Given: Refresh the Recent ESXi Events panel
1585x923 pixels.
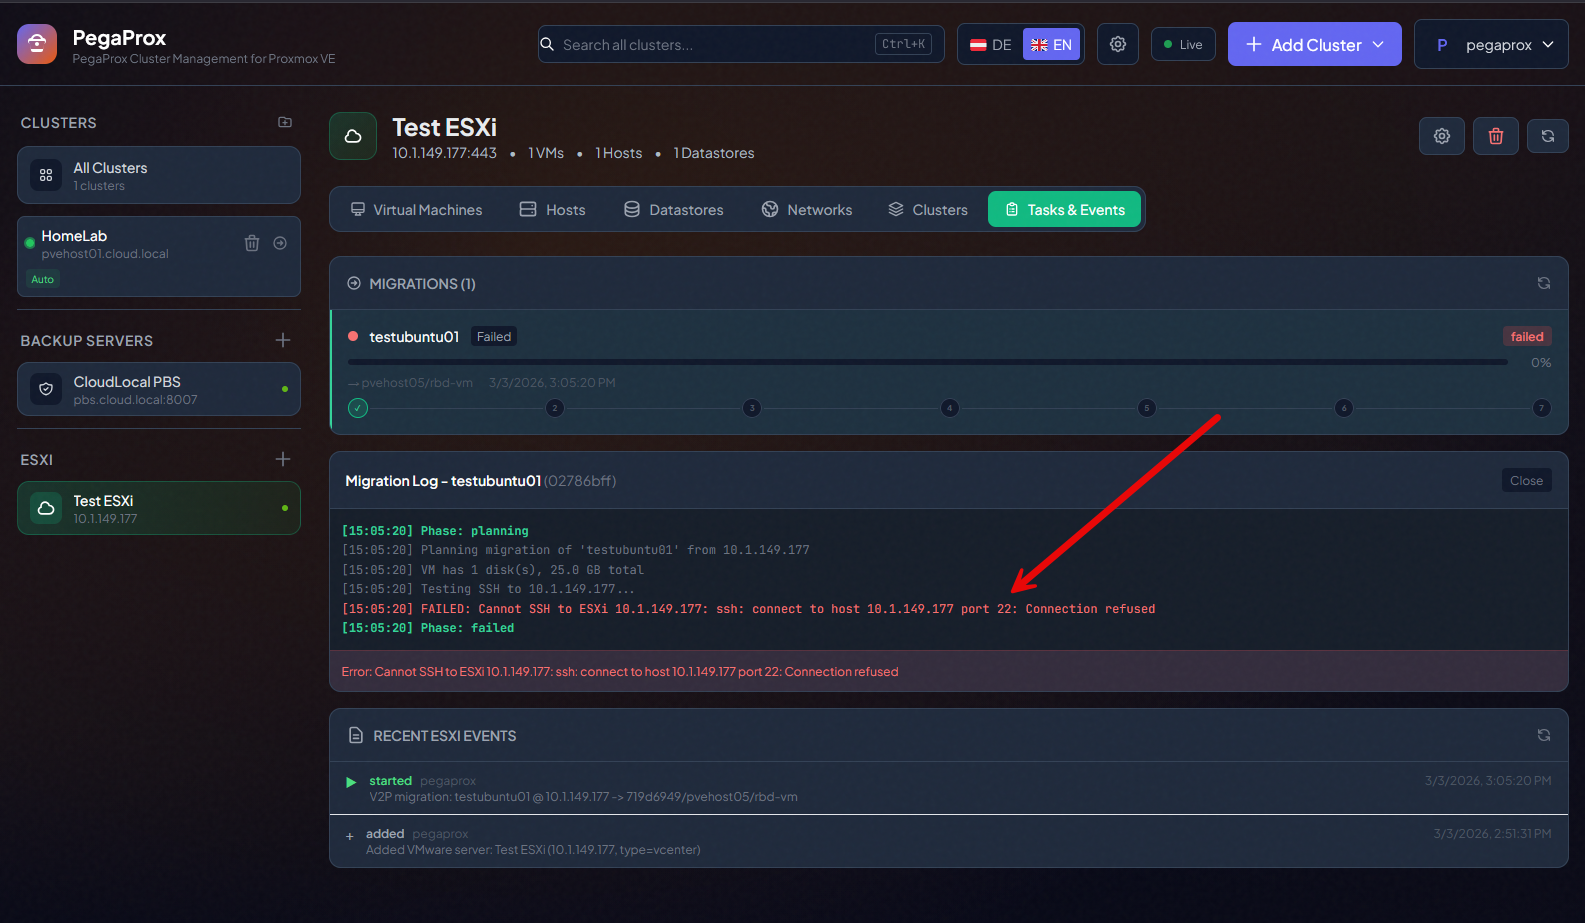Looking at the screenshot, I should (1544, 735).
